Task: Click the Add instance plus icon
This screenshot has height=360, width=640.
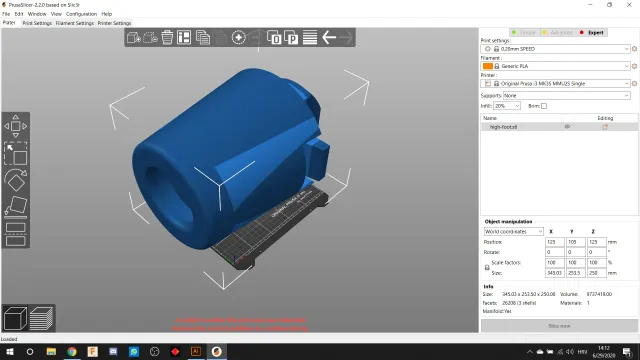Action: [x=238, y=38]
